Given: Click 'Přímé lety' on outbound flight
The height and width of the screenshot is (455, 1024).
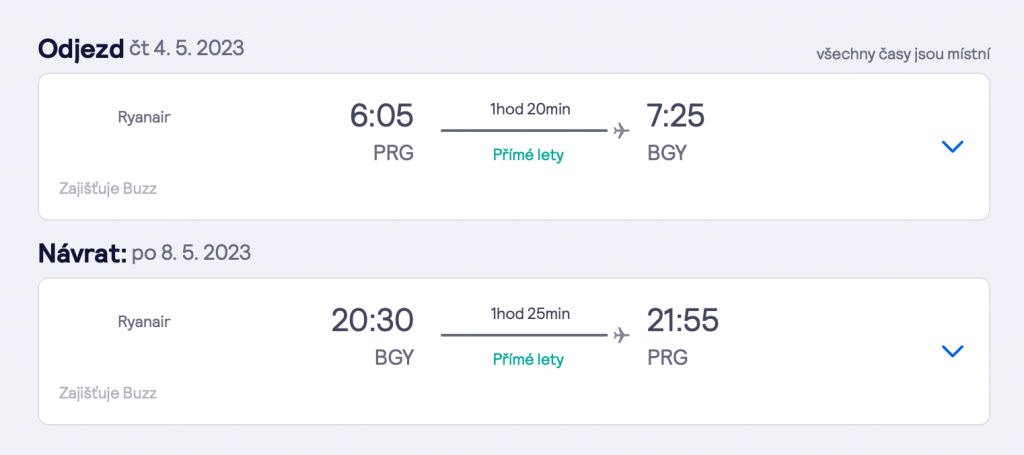Looking at the screenshot, I should click(528, 155).
